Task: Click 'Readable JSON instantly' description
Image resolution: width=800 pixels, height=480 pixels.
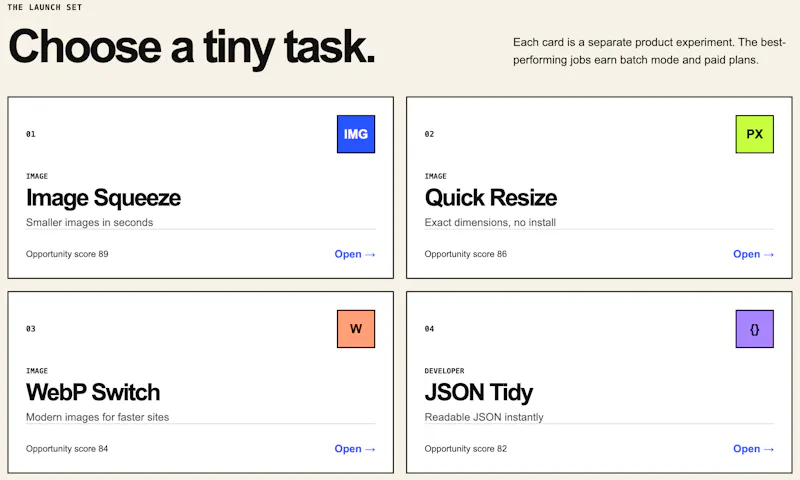Action: (x=484, y=417)
